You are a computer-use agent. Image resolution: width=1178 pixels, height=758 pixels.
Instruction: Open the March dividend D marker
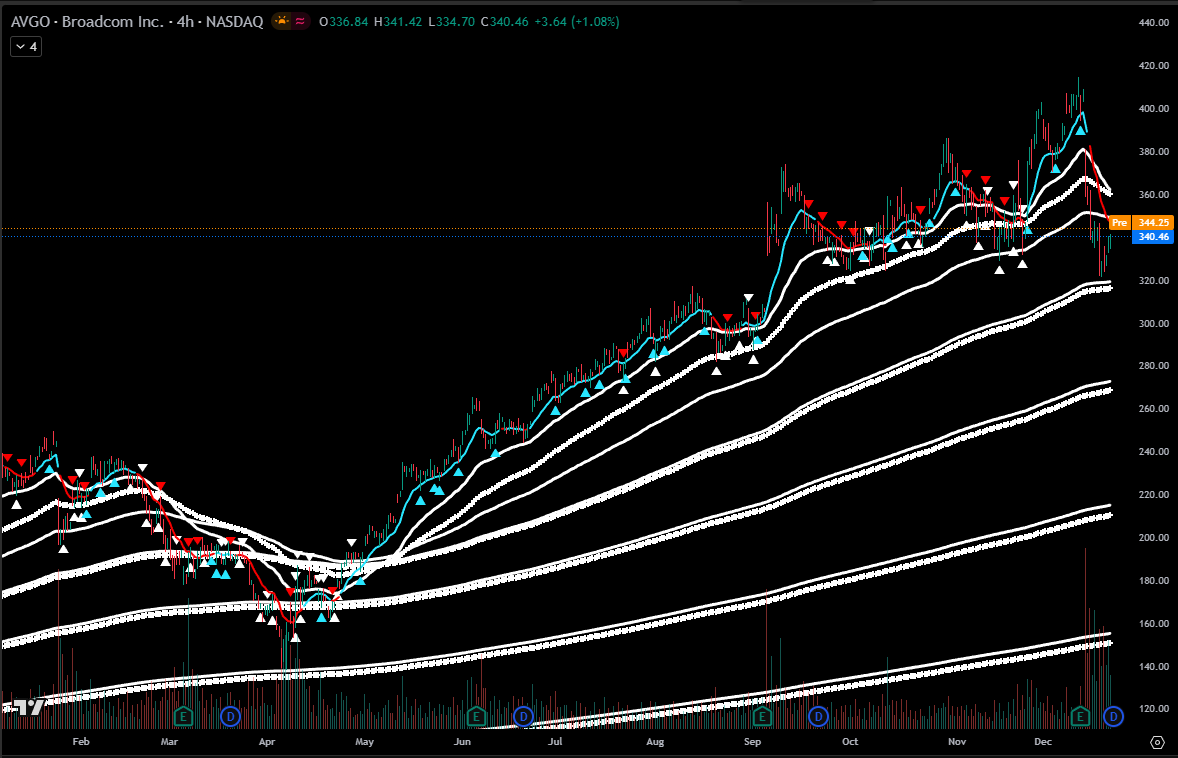click(x=231, y=717)
